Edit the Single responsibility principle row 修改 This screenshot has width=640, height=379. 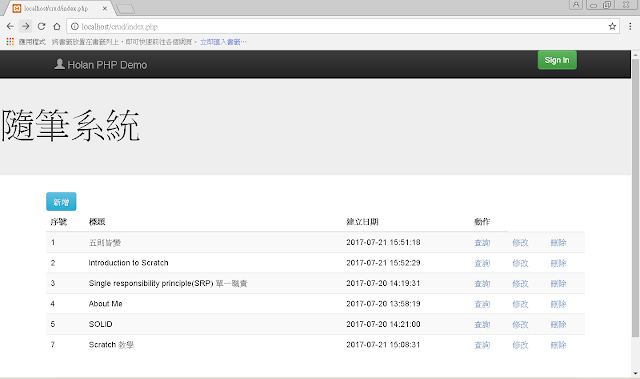click(520, 284)
